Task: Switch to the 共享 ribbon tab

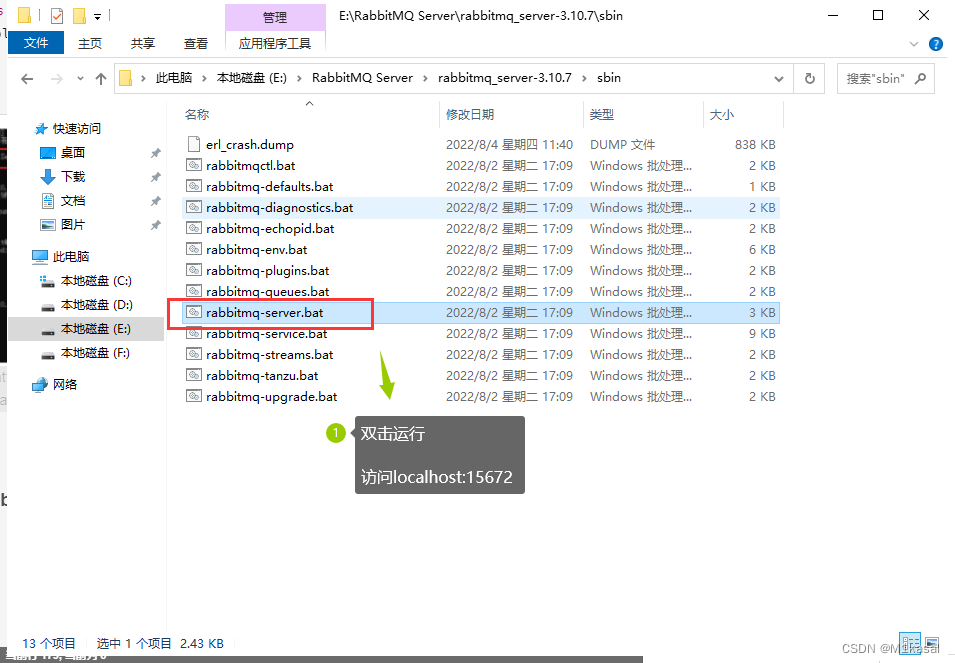Action: pos(143,43)
